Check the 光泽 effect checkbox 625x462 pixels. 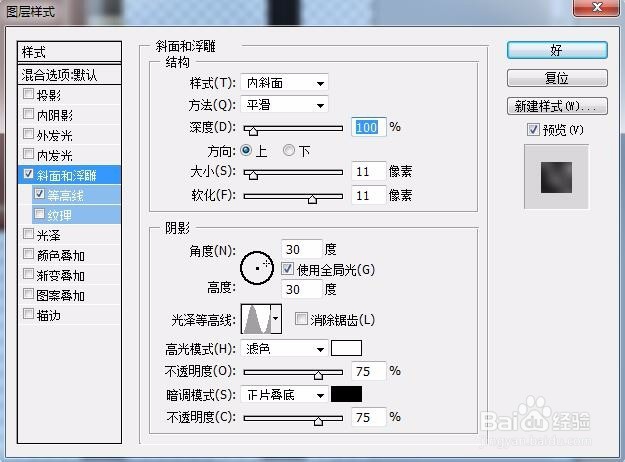pyautogui.click(x=28, y=234)
